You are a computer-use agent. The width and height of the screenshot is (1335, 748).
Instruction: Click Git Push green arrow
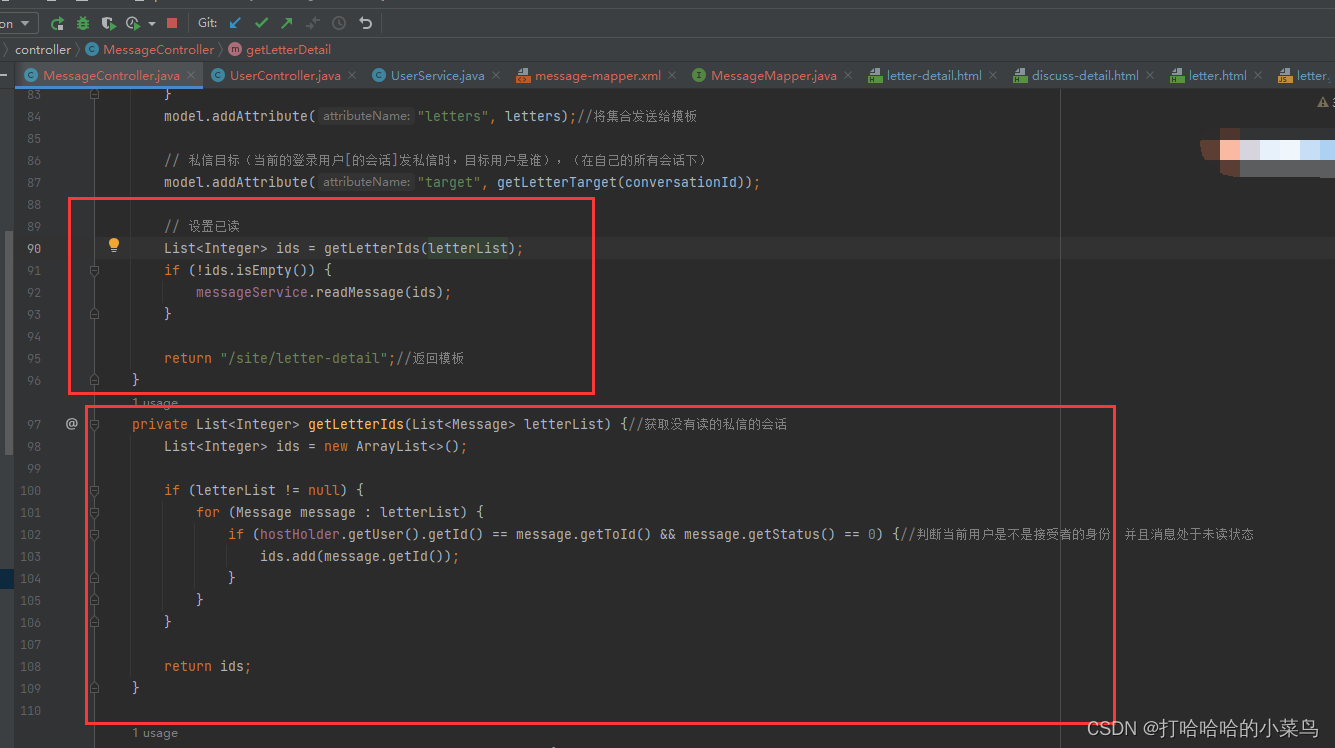pyautogui.click(x=287, y=22)
